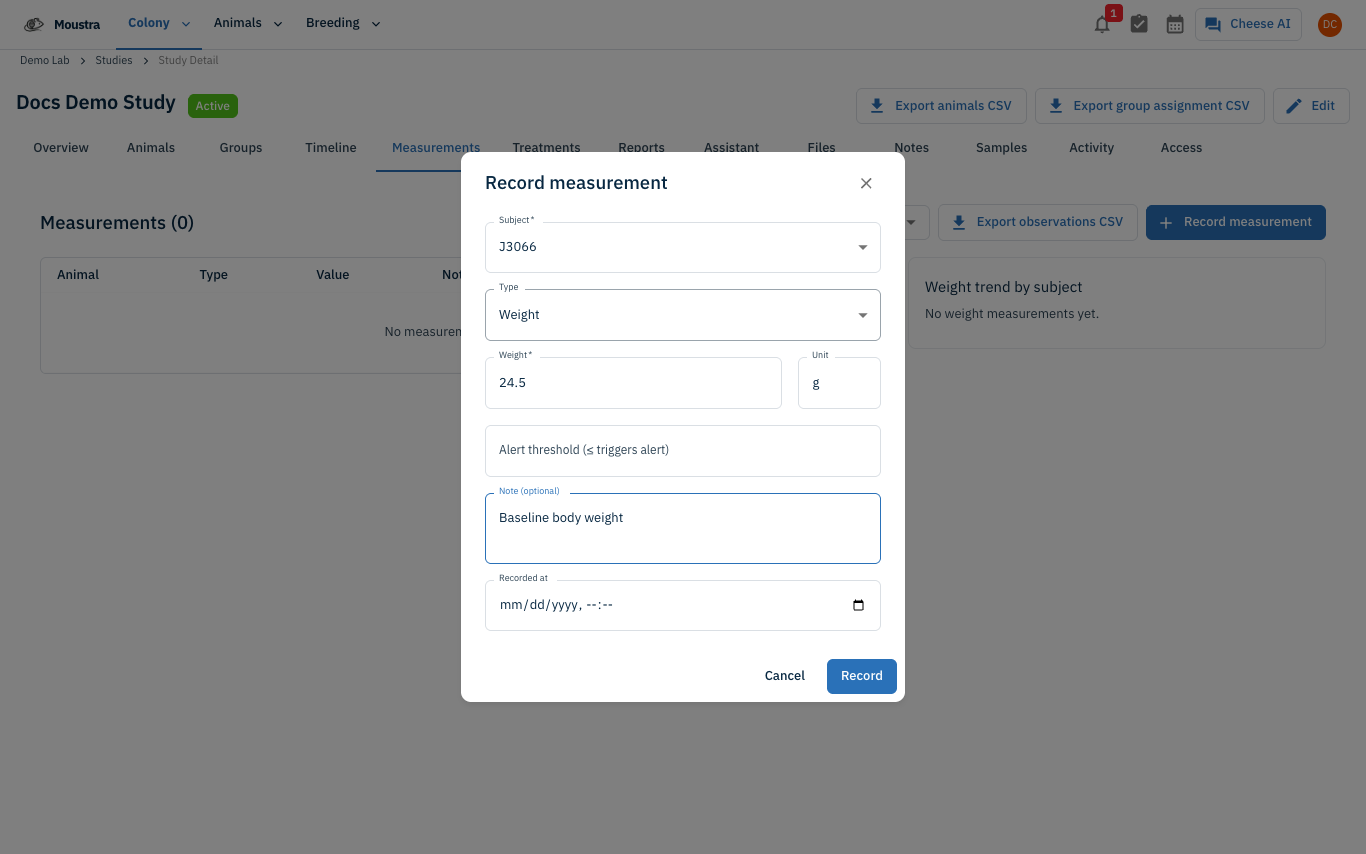The image size is (1366, 854).
Task: Click Export observations CSV
Action: (1038, 222)
